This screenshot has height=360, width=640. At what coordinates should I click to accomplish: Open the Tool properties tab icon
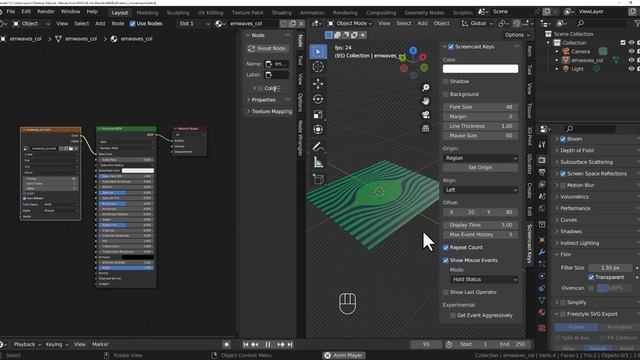(x=542, y=144)
